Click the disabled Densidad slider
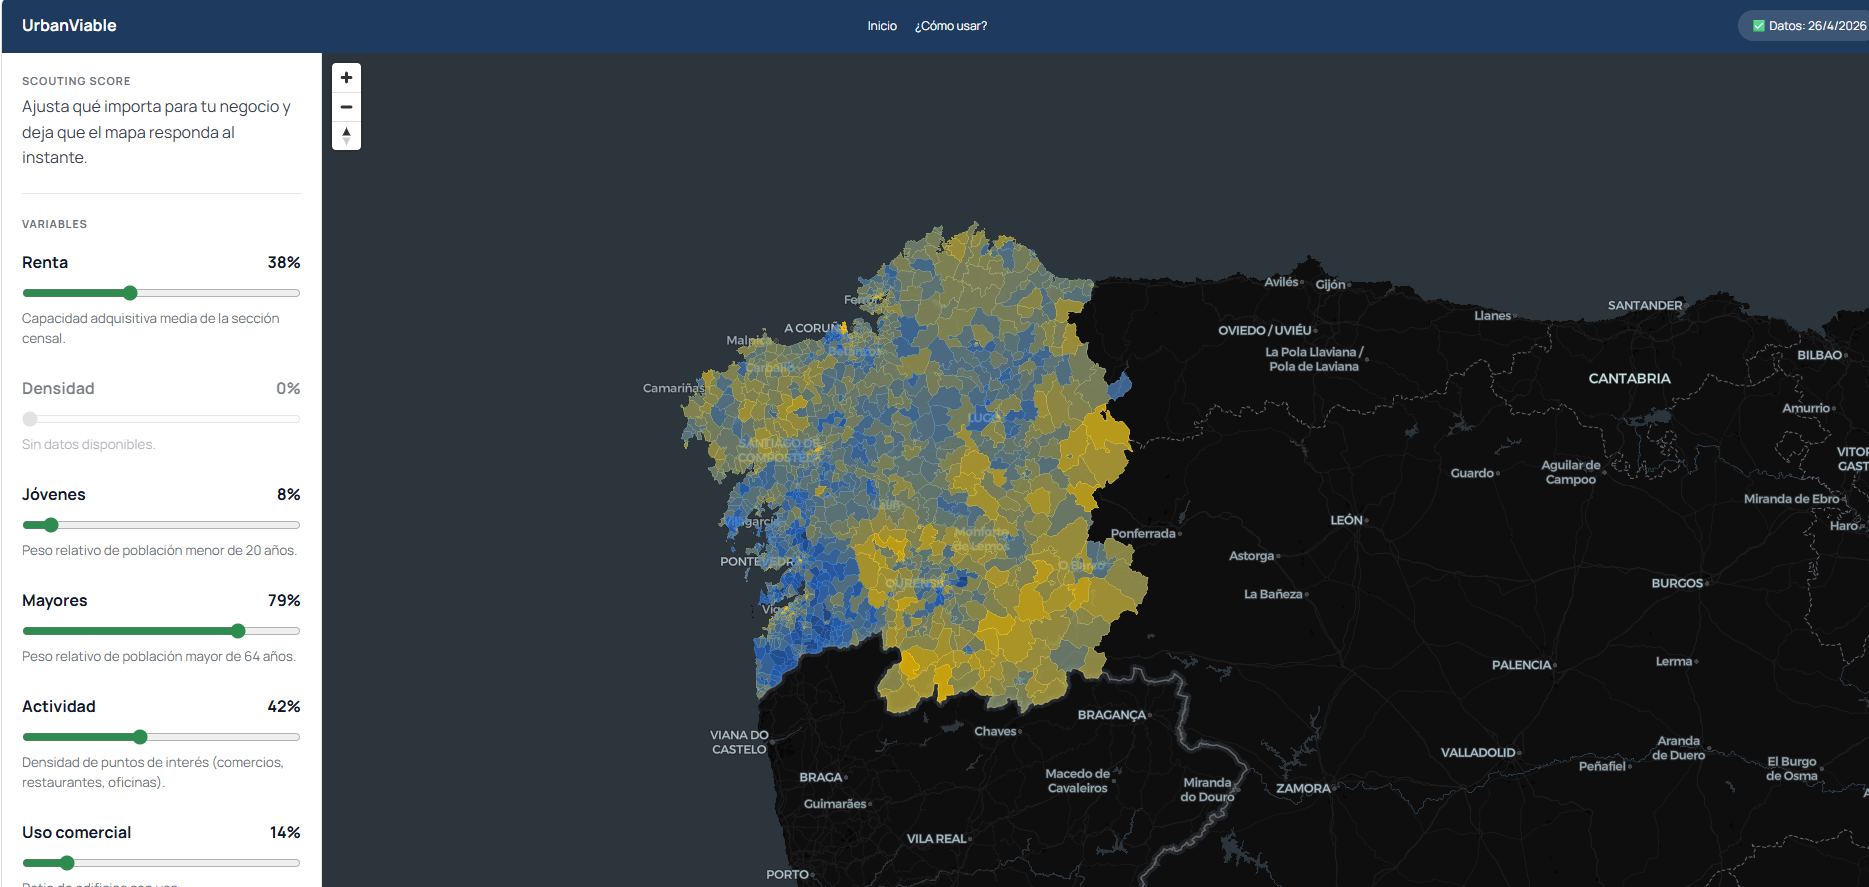 tap(161, 419)
